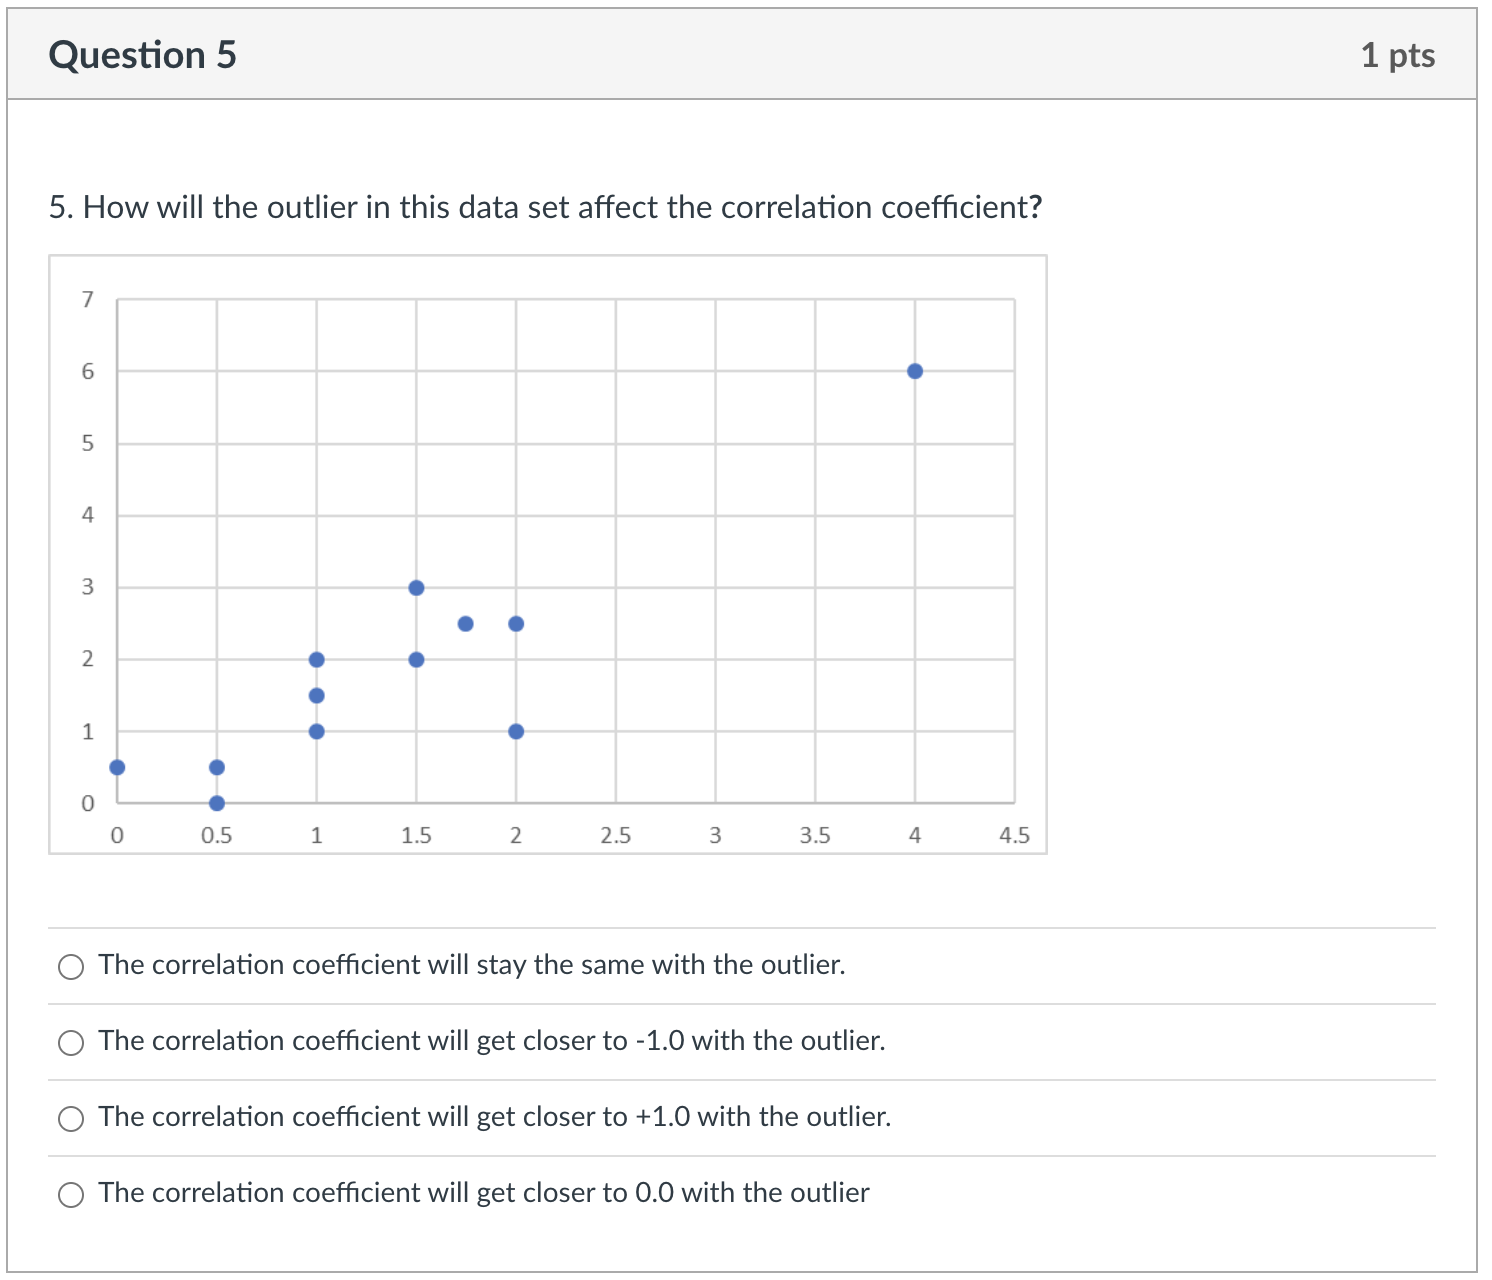This screenshot has height=1280, width=1492.
Task: Select 'closer to -1.0' radio option
Action: [71, 1042]
